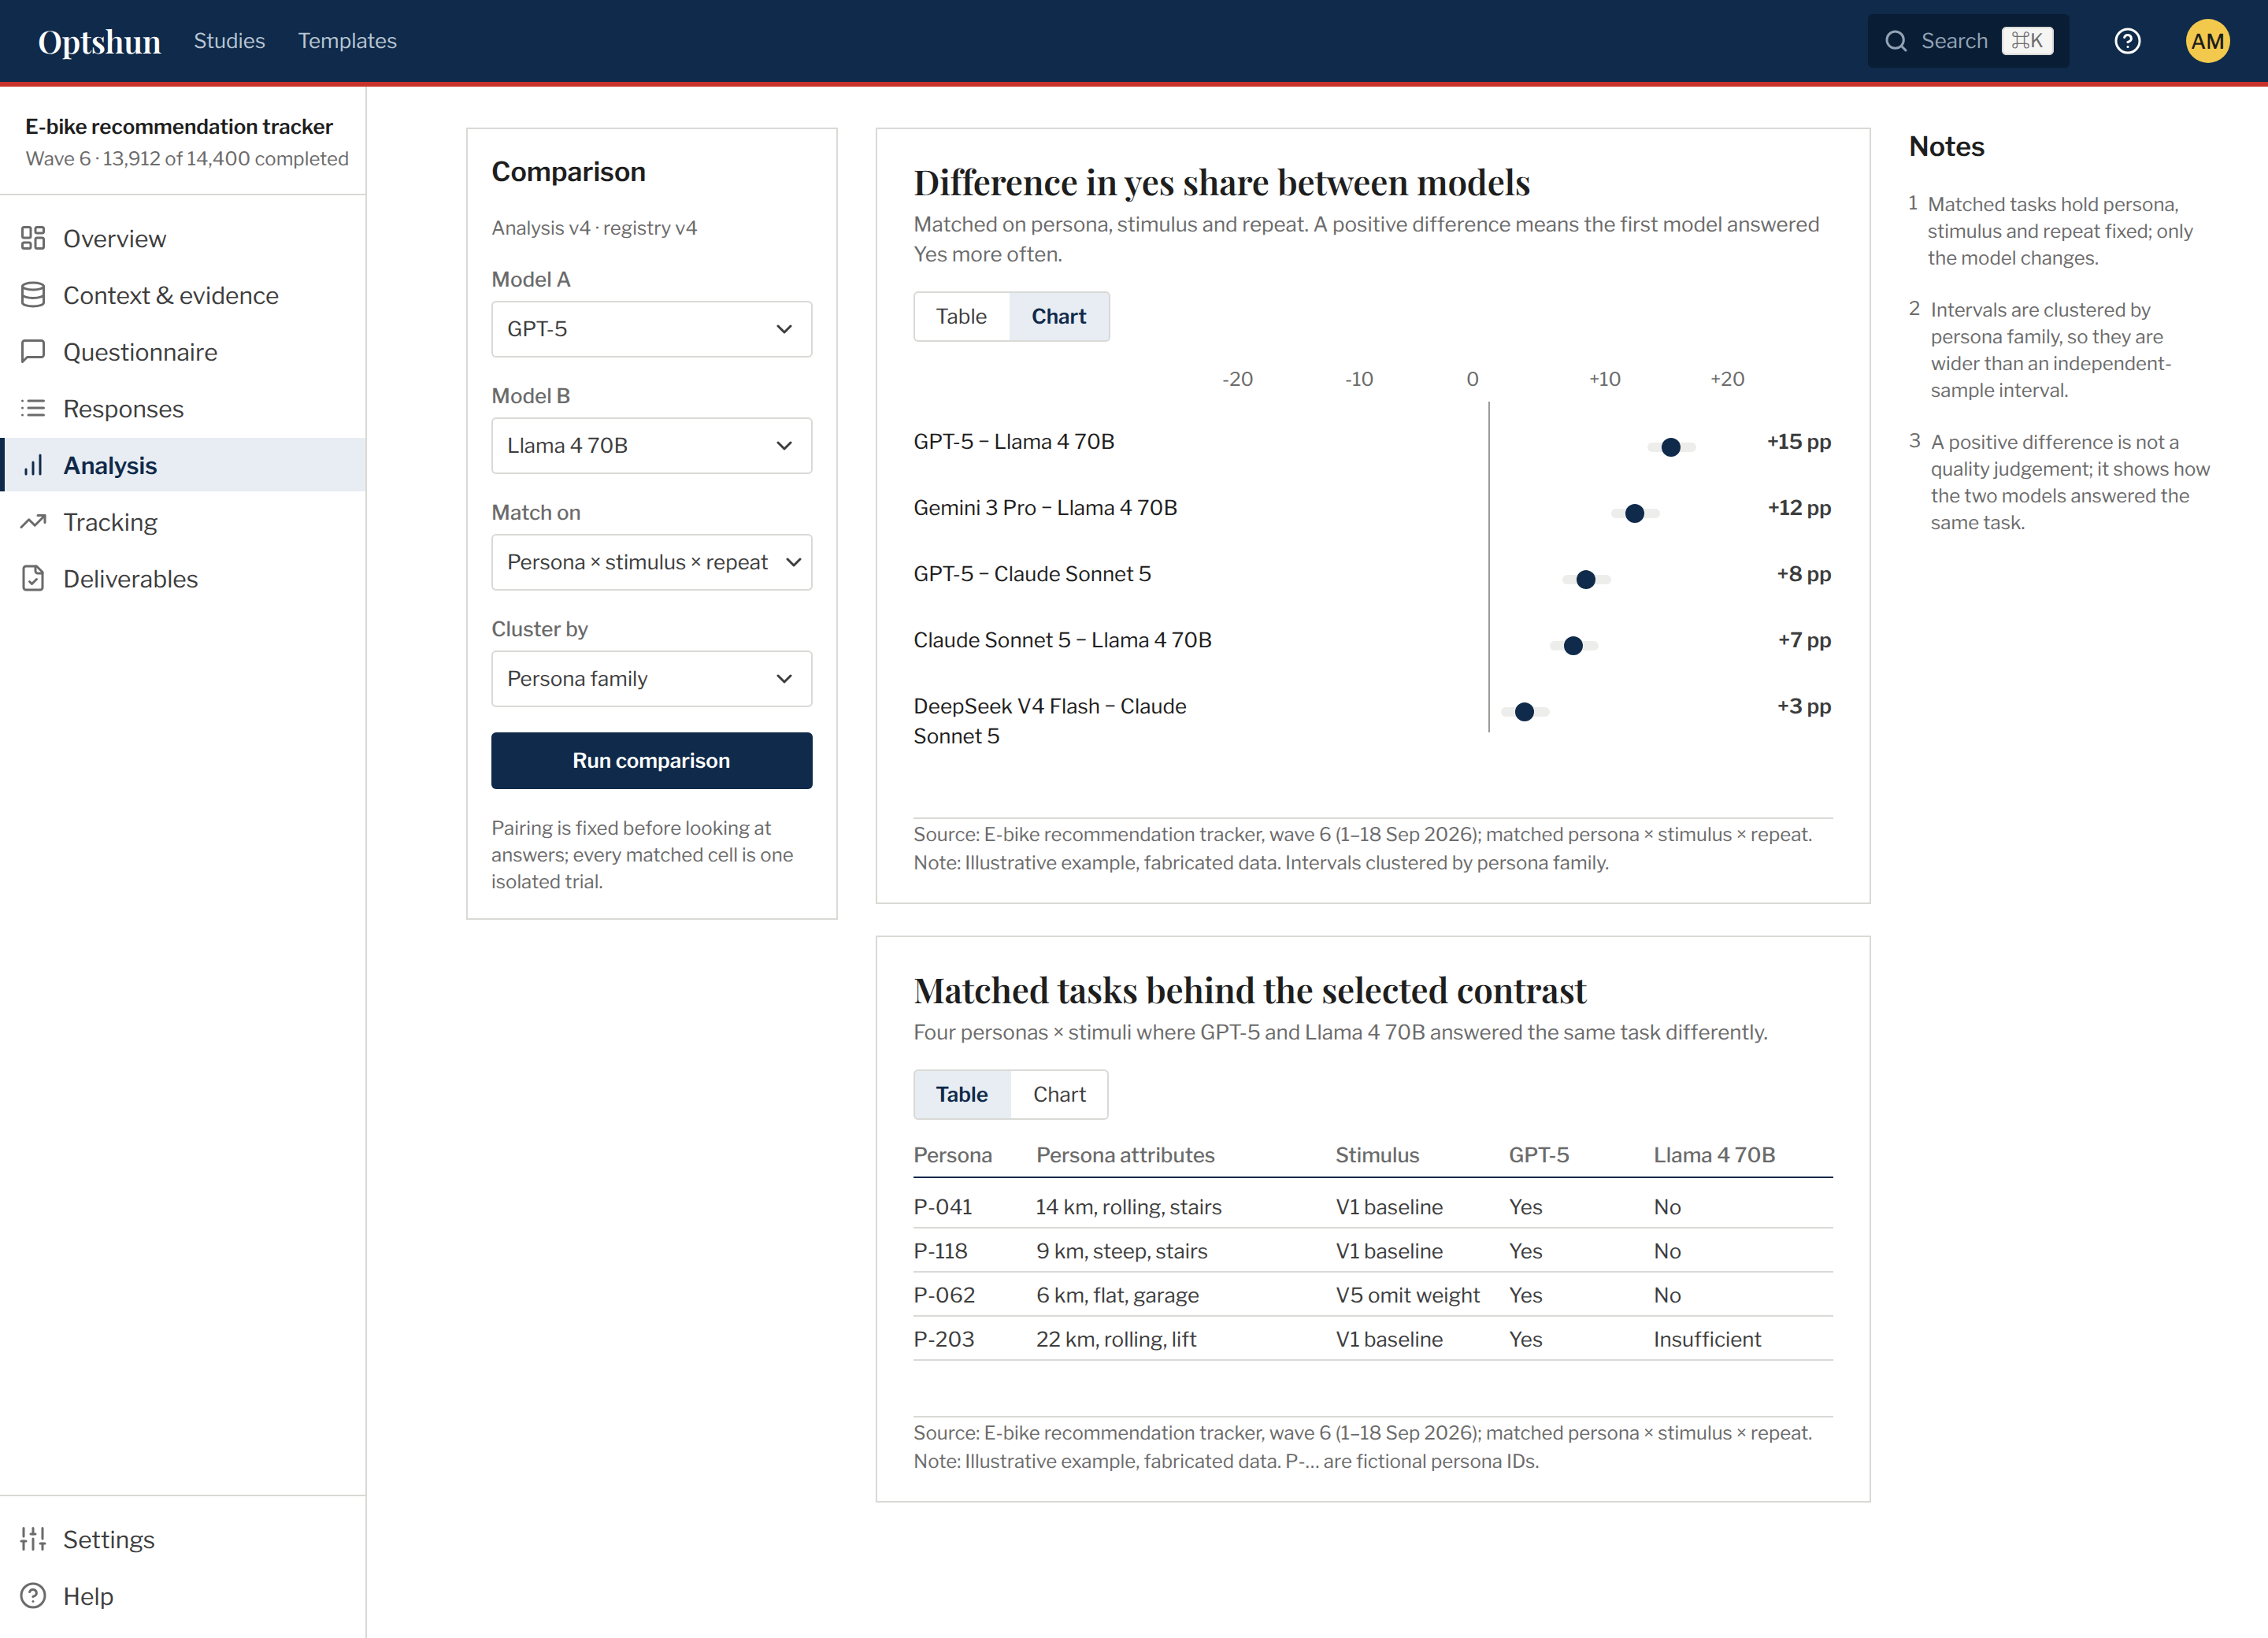Click the E-bike recommendation tracker study title
2268x1638 pixels.
coord(179,127)
